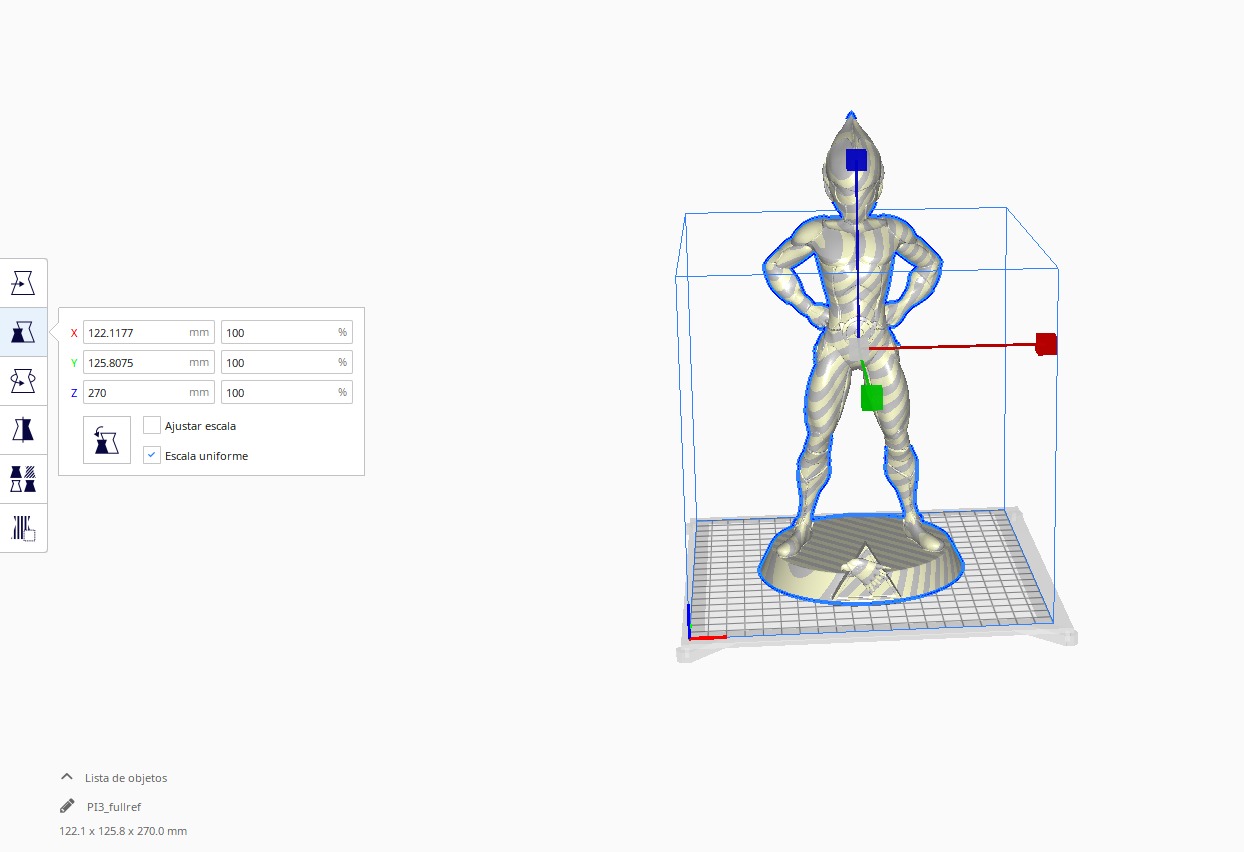Viewport: 1244px width, 852px height.
Task: Click the dimensions text 122.1 x 125.8 x 270.0 mm
Action: point(123,831)
